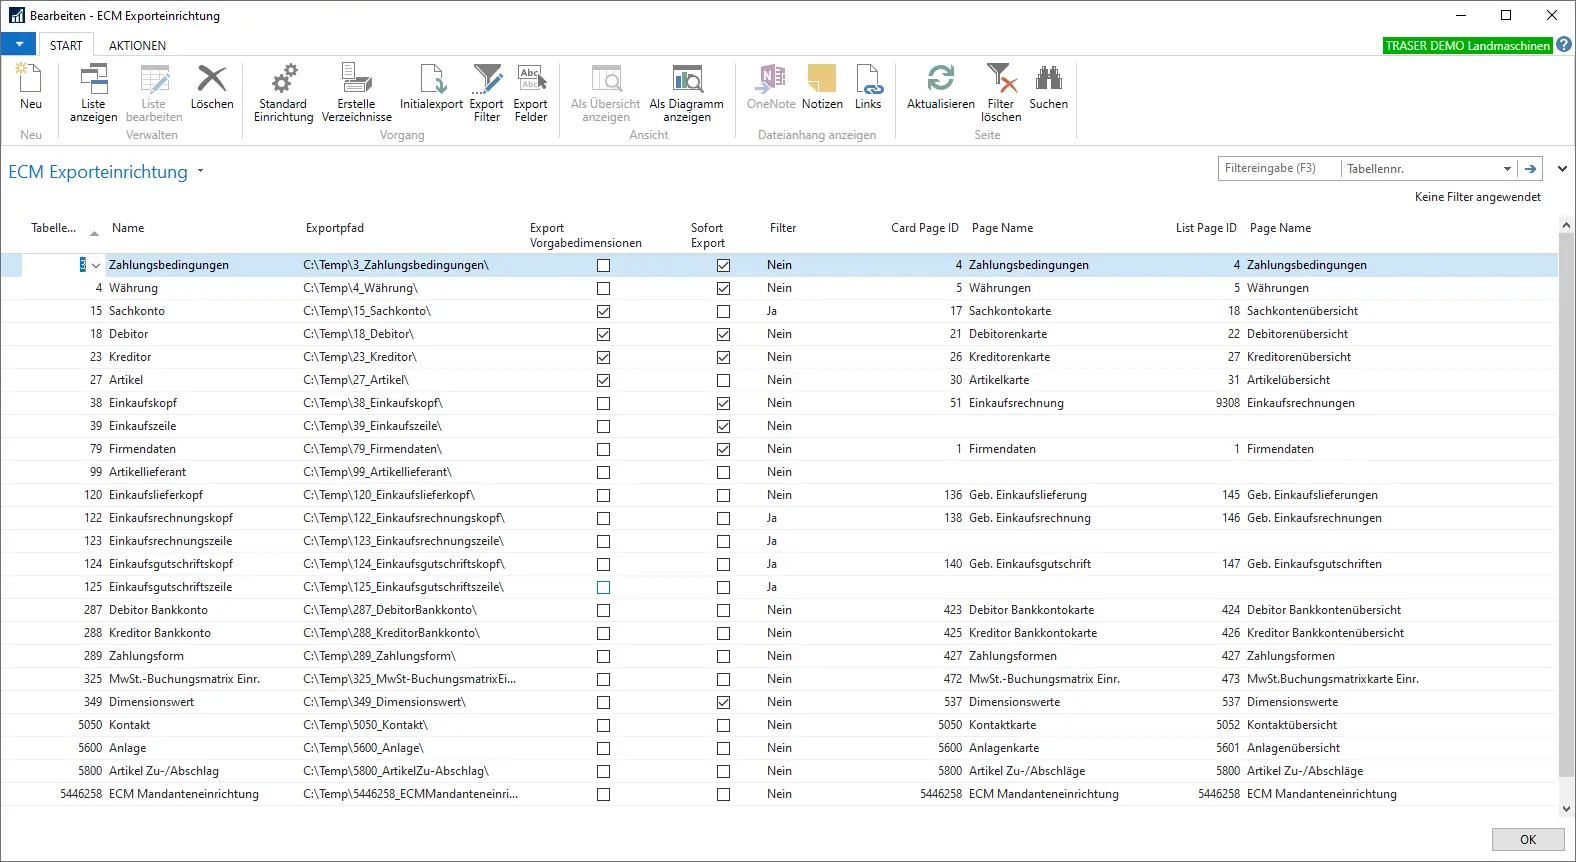This screenshot has width=1576, height=862.
Task: Open the Links icon
Action: coord(868,87)
